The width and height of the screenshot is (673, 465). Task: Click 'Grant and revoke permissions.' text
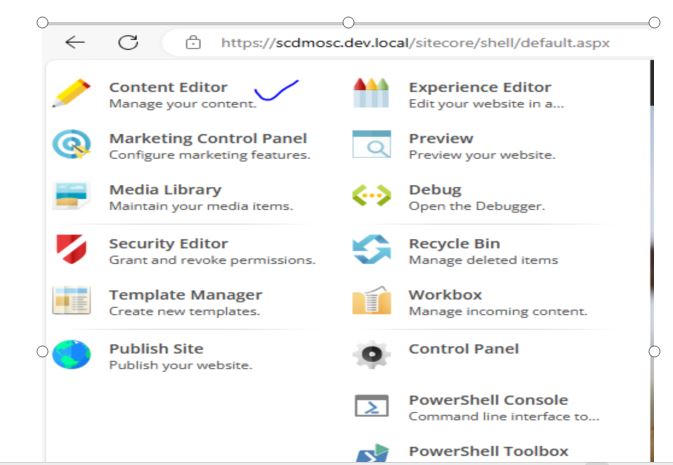(x=212, y=260)
